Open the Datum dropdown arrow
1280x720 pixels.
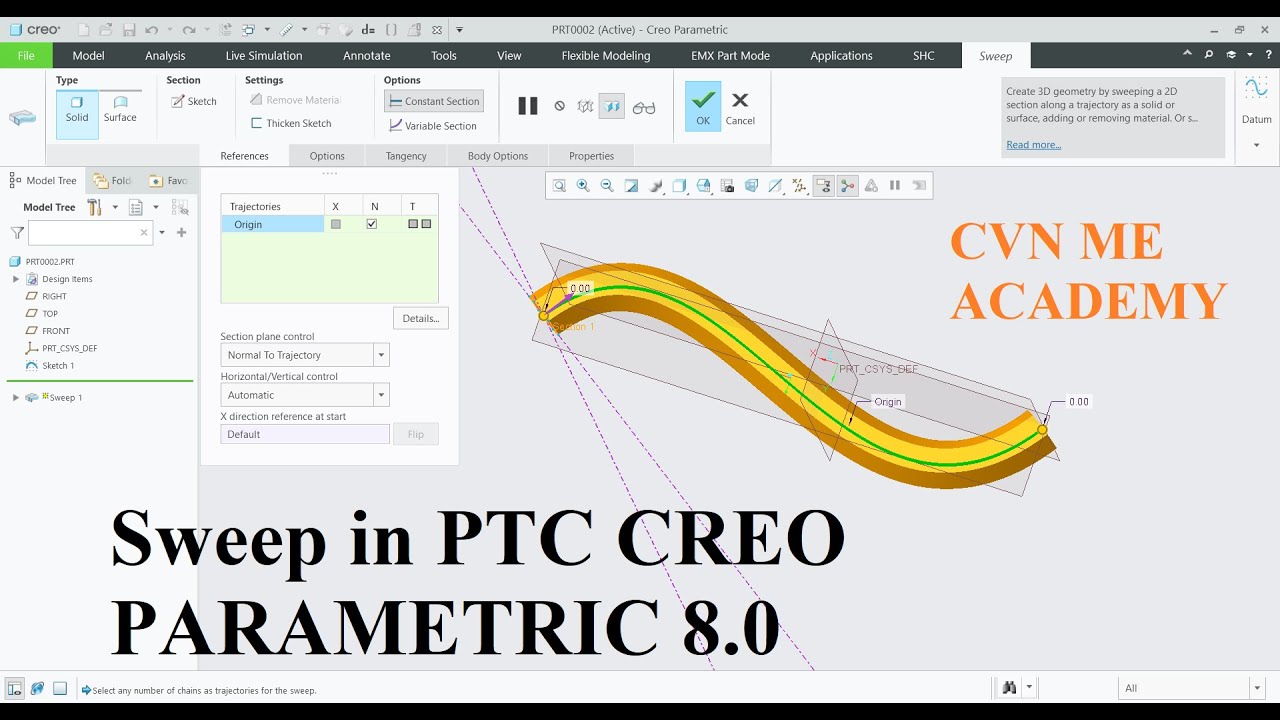pos(1257,145)
